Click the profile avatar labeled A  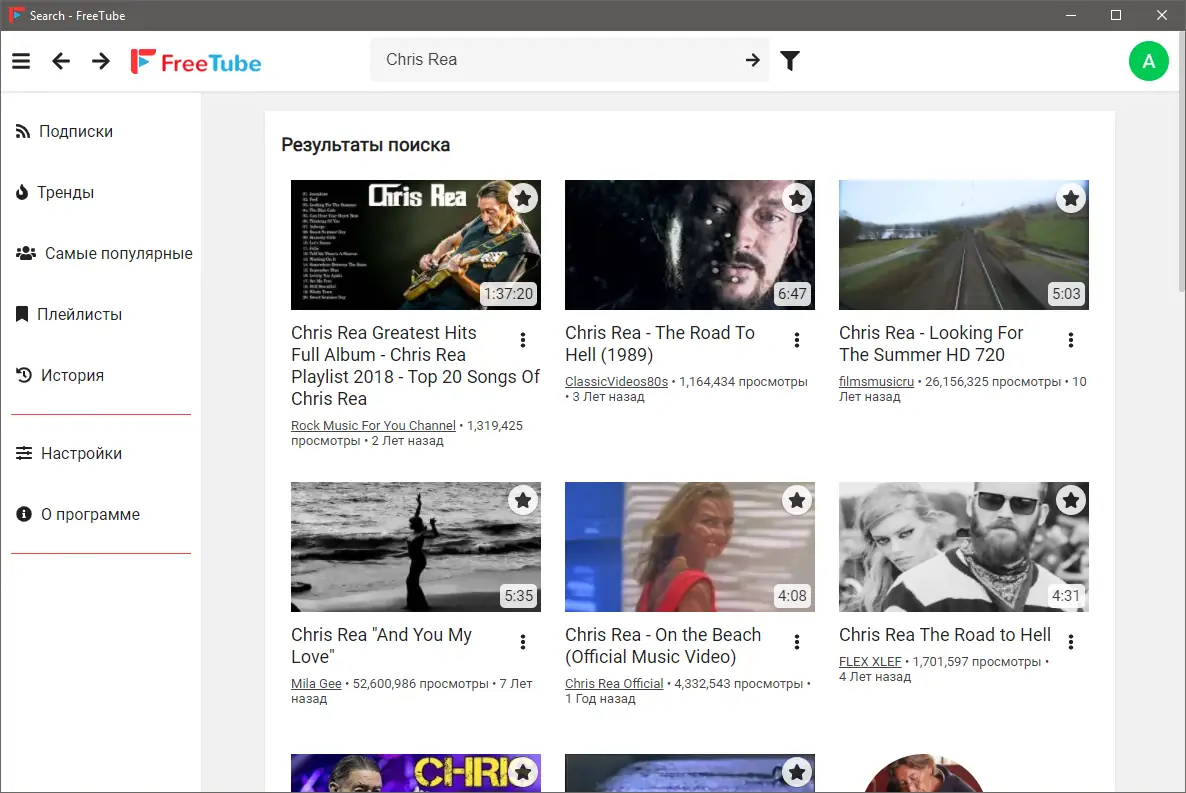[1148, 61]
